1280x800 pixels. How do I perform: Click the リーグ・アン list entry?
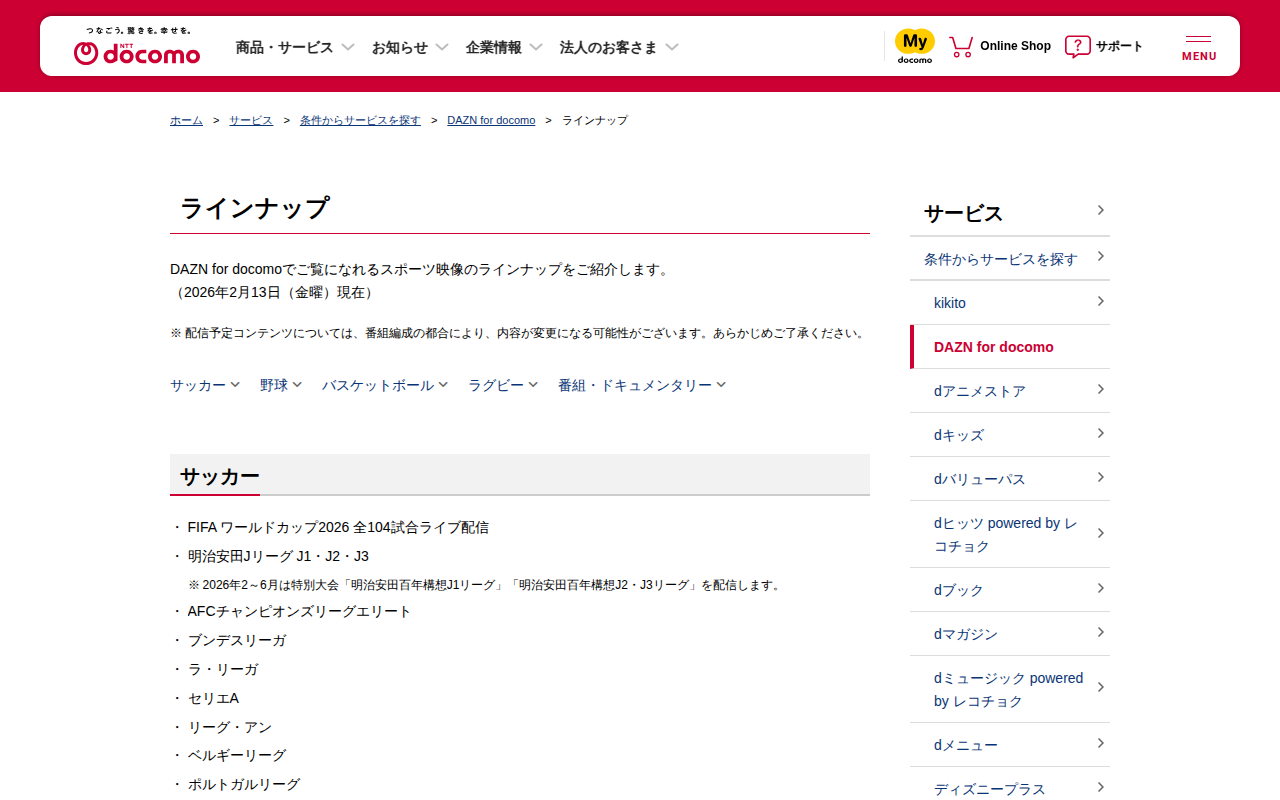click(x=230, y=727)
